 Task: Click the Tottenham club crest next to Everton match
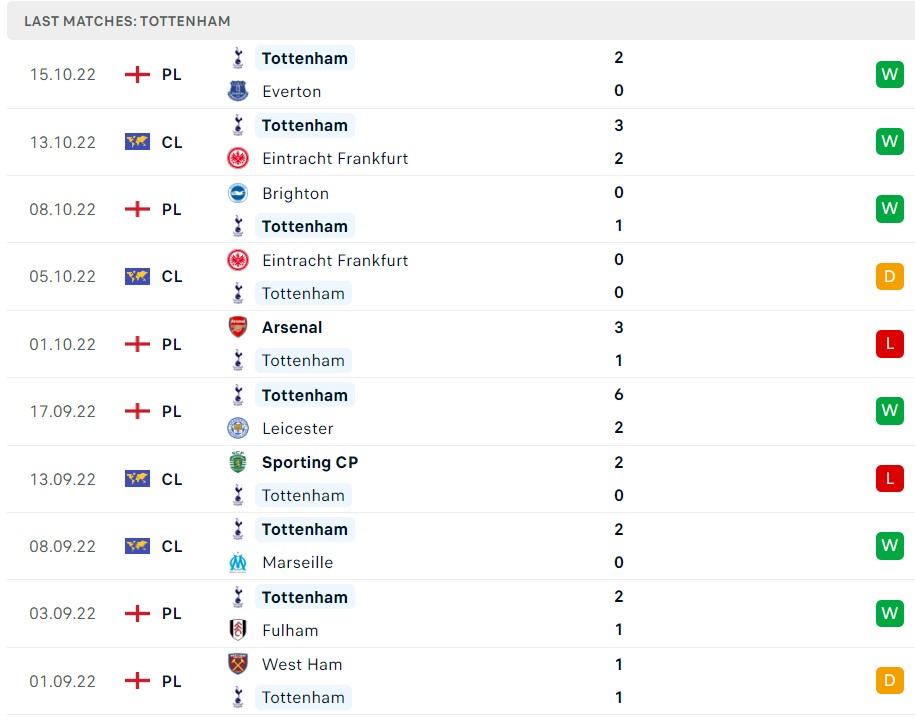(238, 58)
